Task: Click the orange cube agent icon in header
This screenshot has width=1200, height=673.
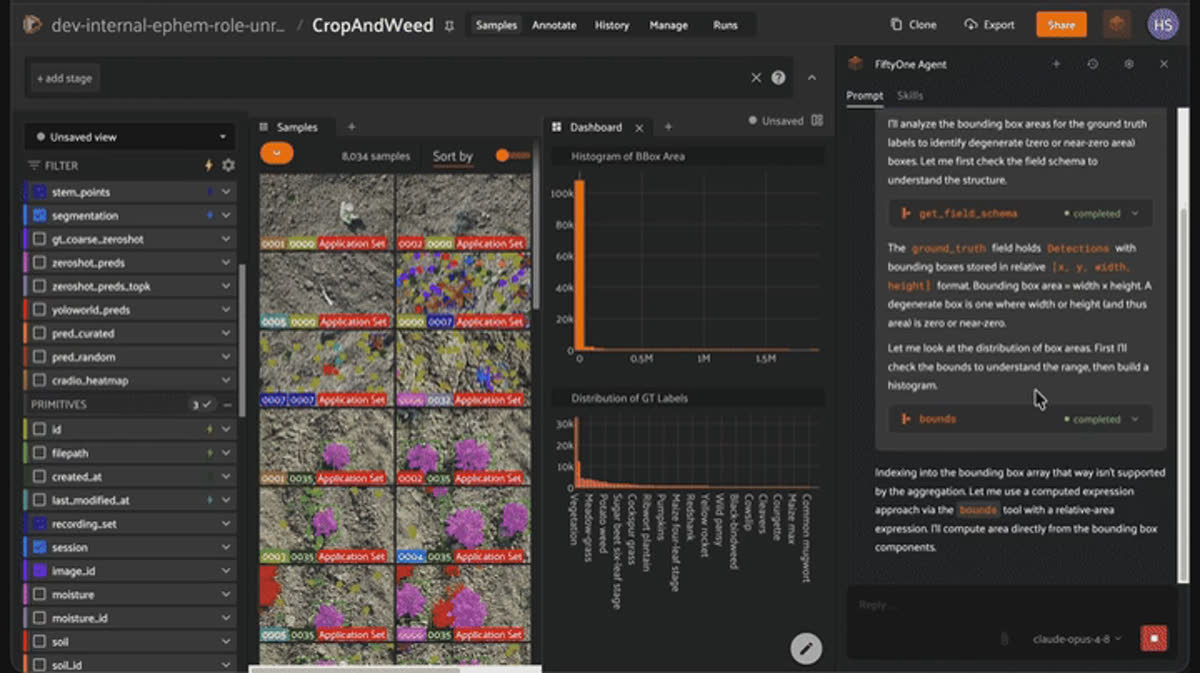Action: pos(1116,25)
